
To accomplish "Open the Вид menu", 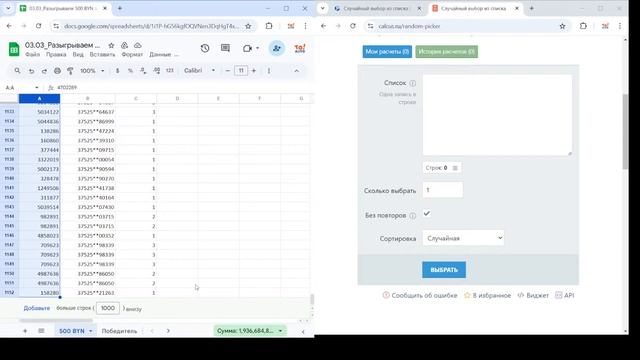I will point(78,54).
